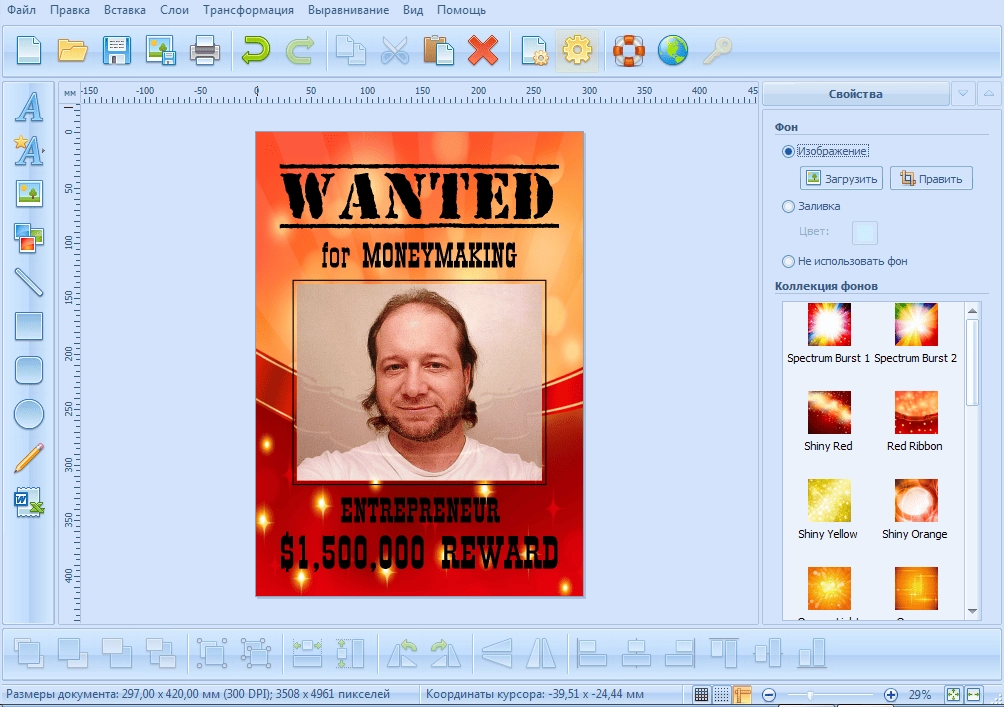
Task: Open program settings with the gear icon
Action: (x=577, y=51)
